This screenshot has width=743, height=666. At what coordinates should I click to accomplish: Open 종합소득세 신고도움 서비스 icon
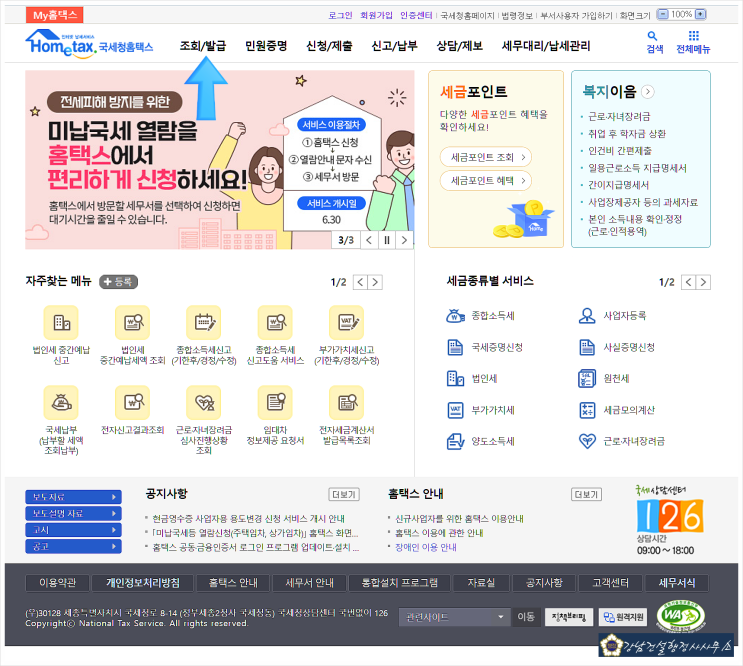pyautogui.click(x=275, y=323)
